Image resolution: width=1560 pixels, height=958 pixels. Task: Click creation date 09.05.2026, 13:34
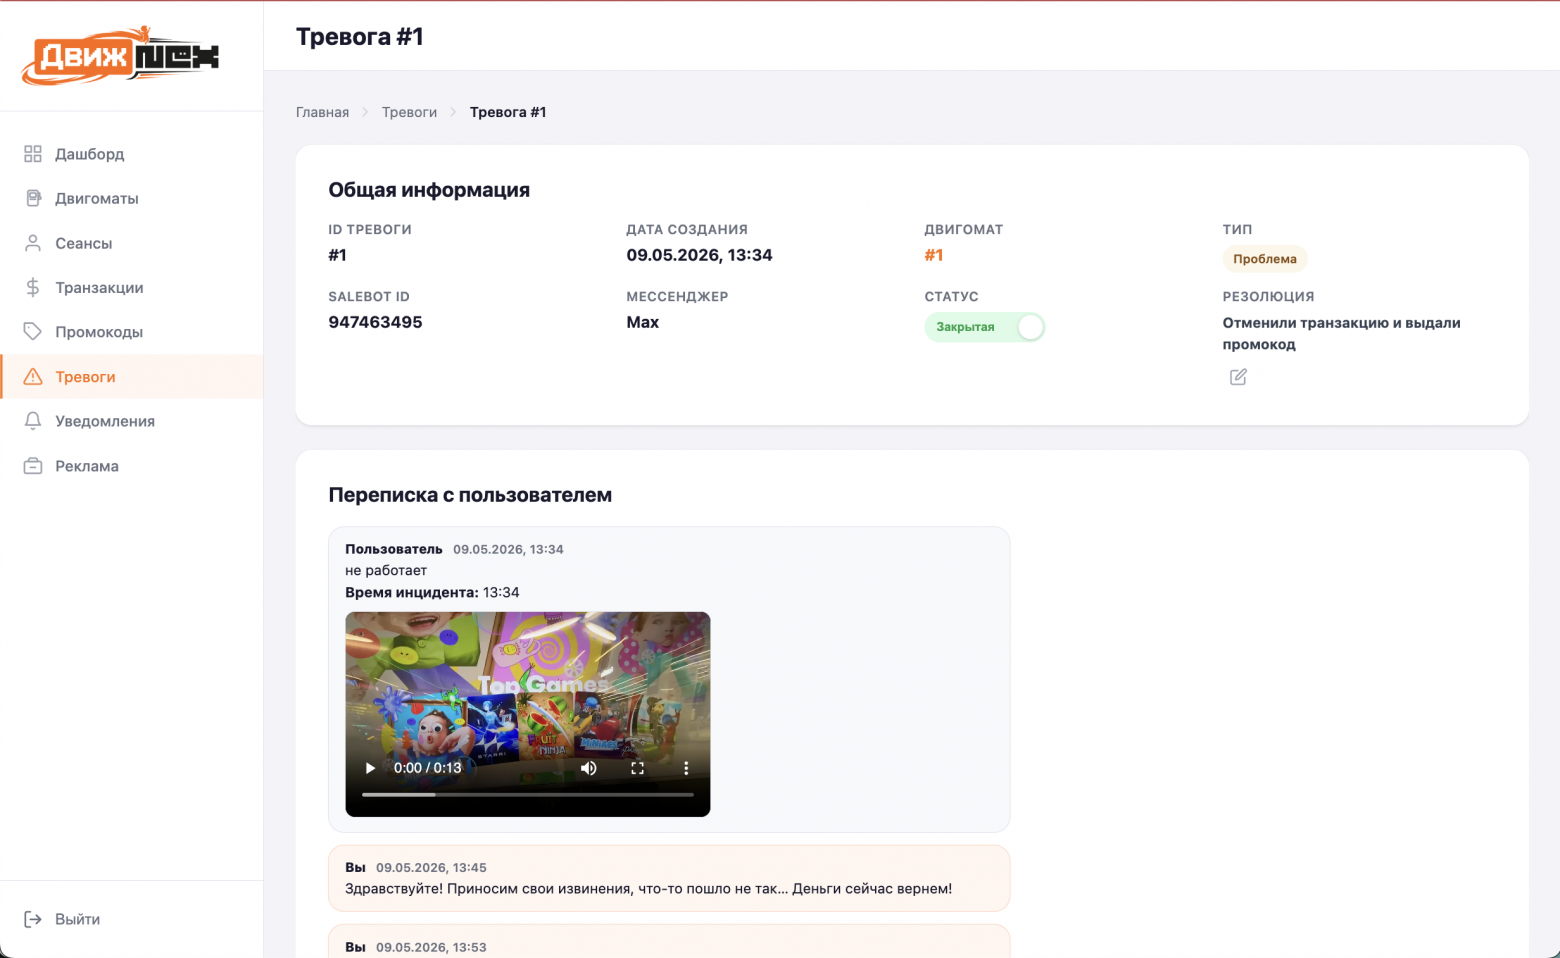[x=699, y=255]
